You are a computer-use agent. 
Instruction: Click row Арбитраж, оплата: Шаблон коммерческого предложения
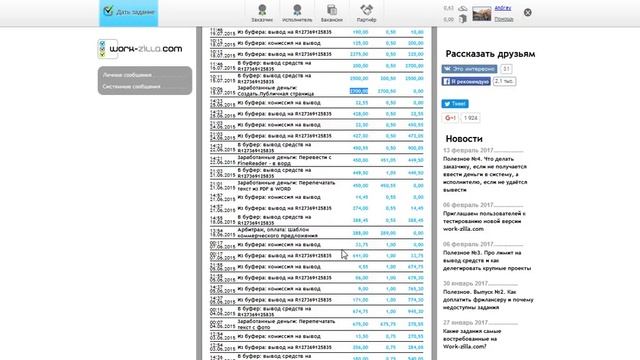click(317, 233)
